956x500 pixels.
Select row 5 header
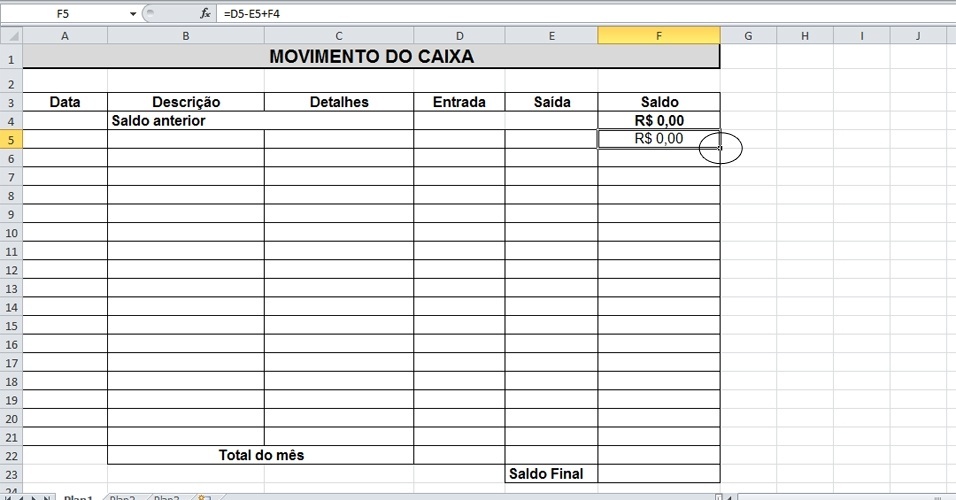[11, 140]
